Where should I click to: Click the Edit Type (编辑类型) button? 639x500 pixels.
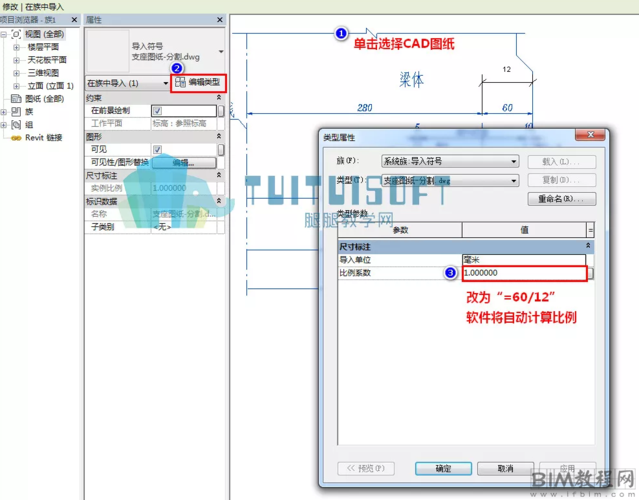(x=198, y=83)
